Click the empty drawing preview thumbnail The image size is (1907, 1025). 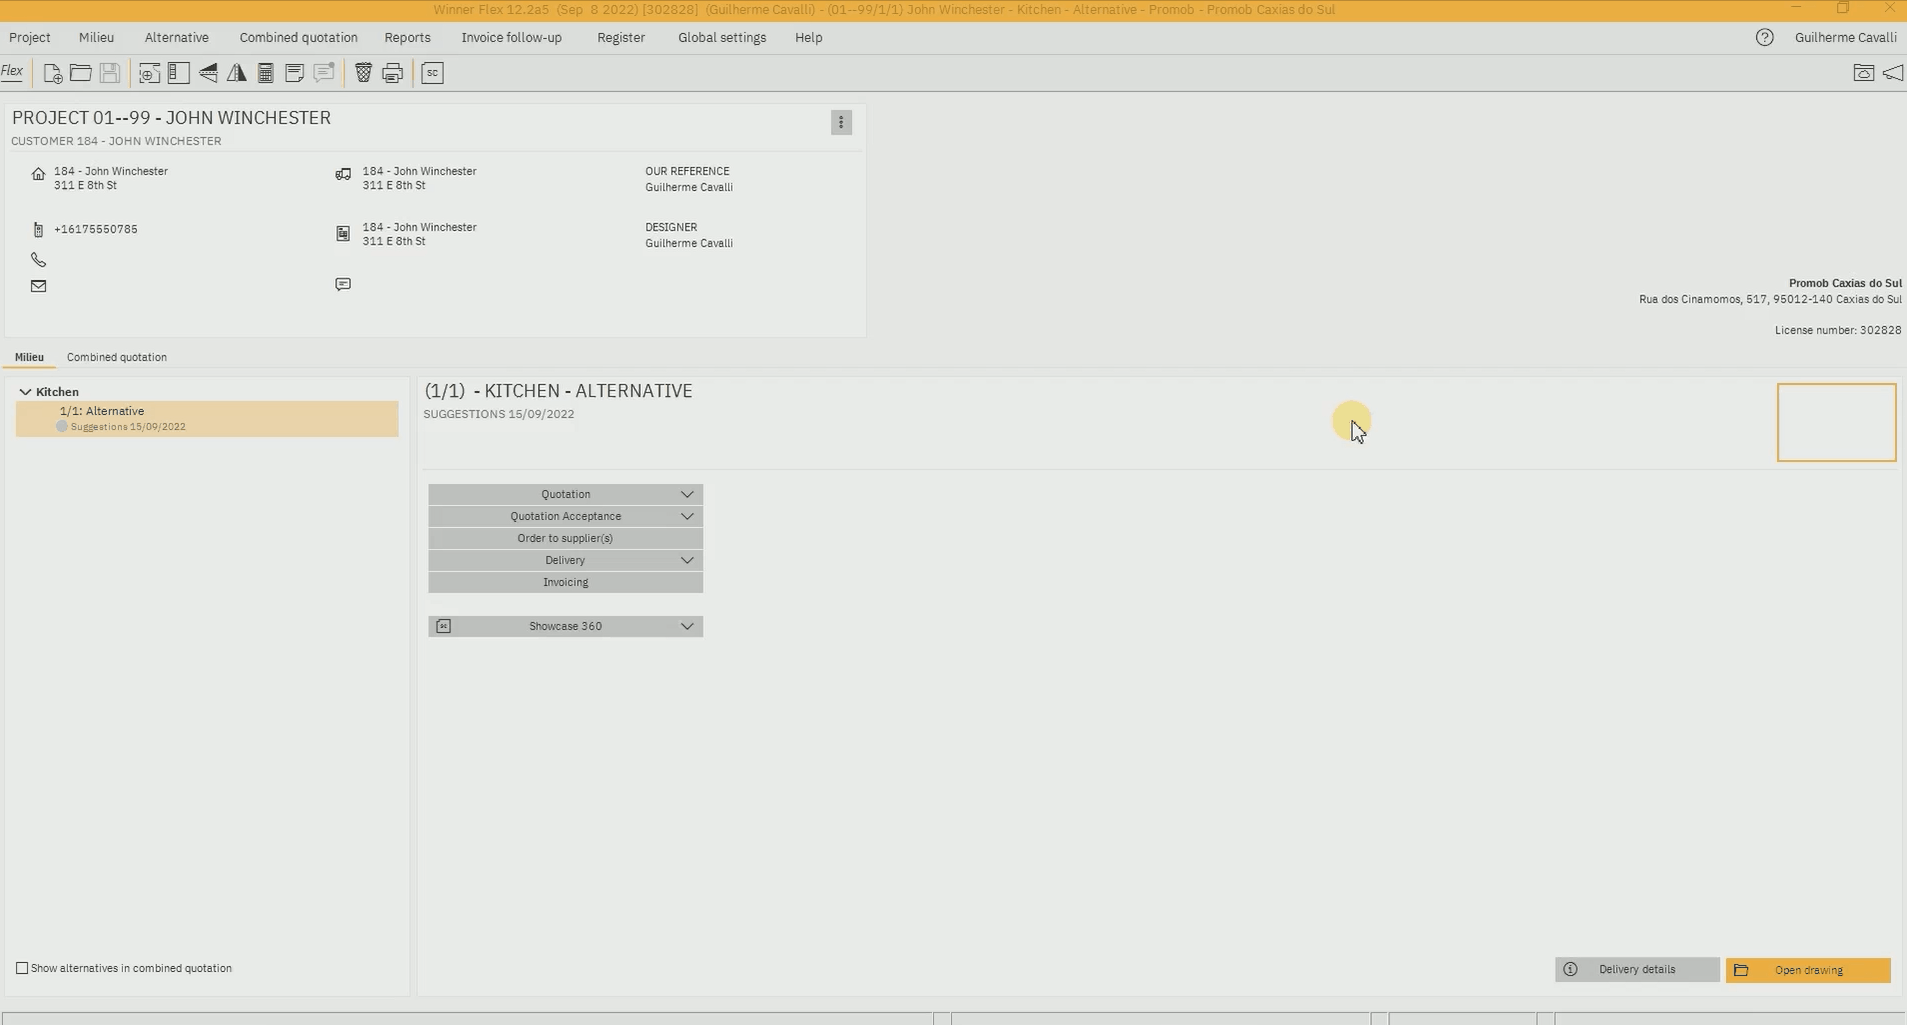(x=1836, y=422)
